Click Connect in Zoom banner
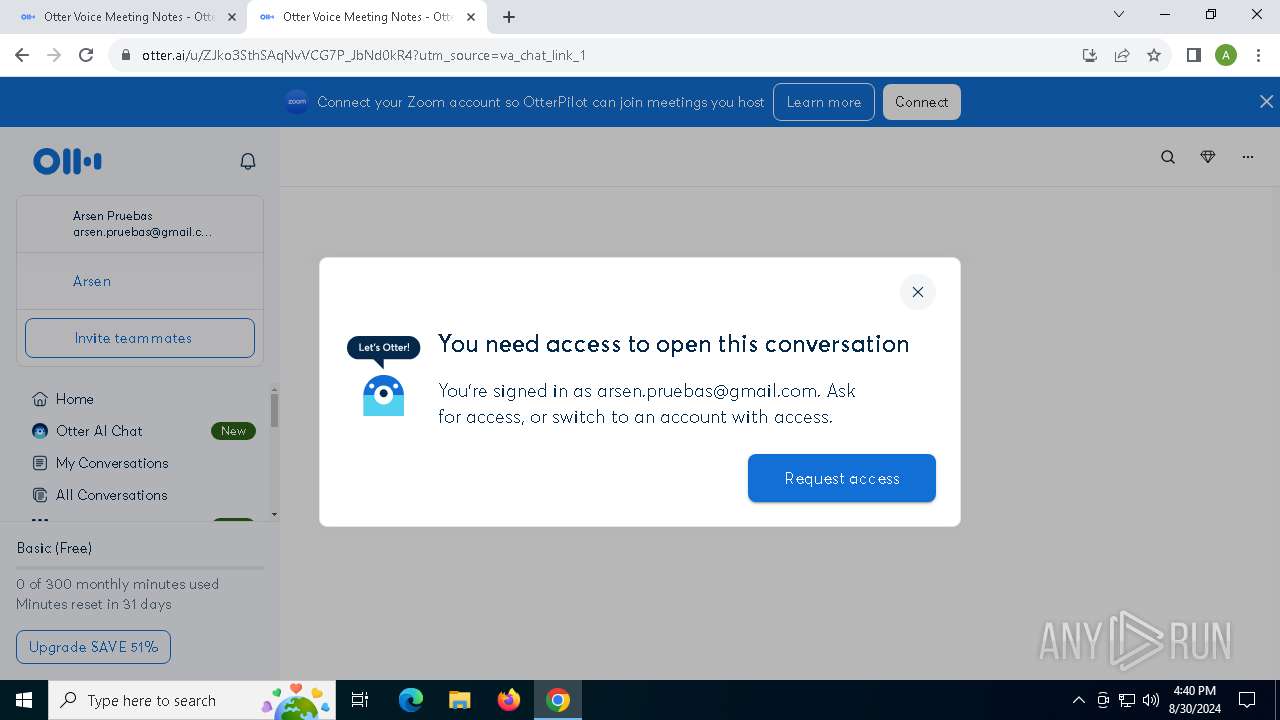Viewport: 1280px width, 720px height. [921, 102]
